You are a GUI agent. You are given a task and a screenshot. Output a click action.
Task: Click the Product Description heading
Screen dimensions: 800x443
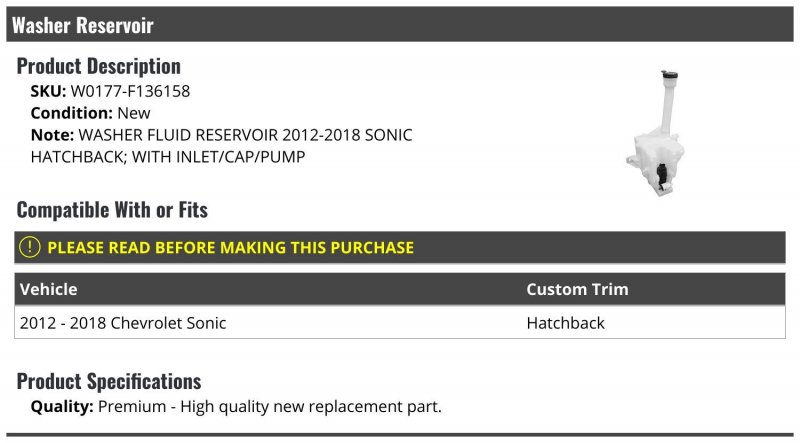point(98,66)
